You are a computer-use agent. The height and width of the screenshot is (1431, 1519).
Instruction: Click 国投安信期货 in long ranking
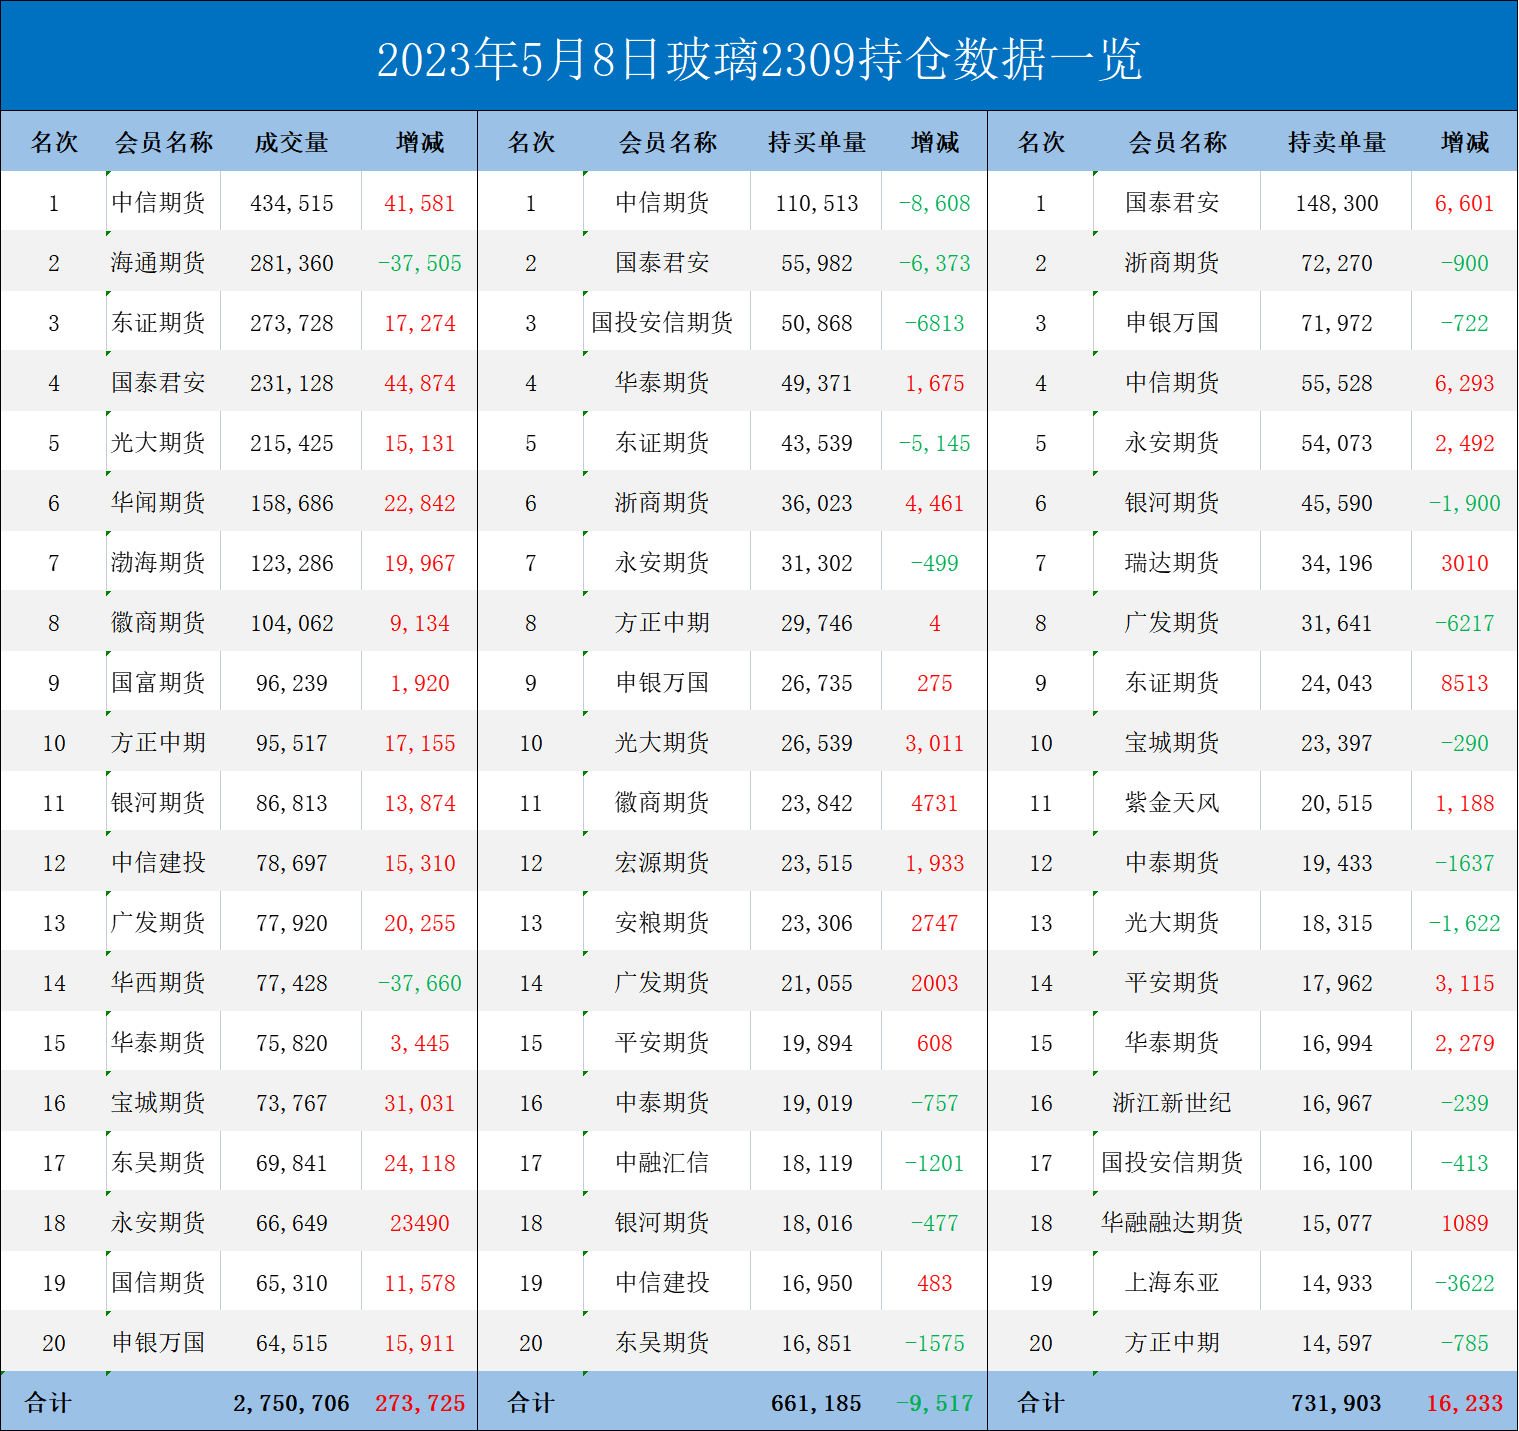pos(662,323)
